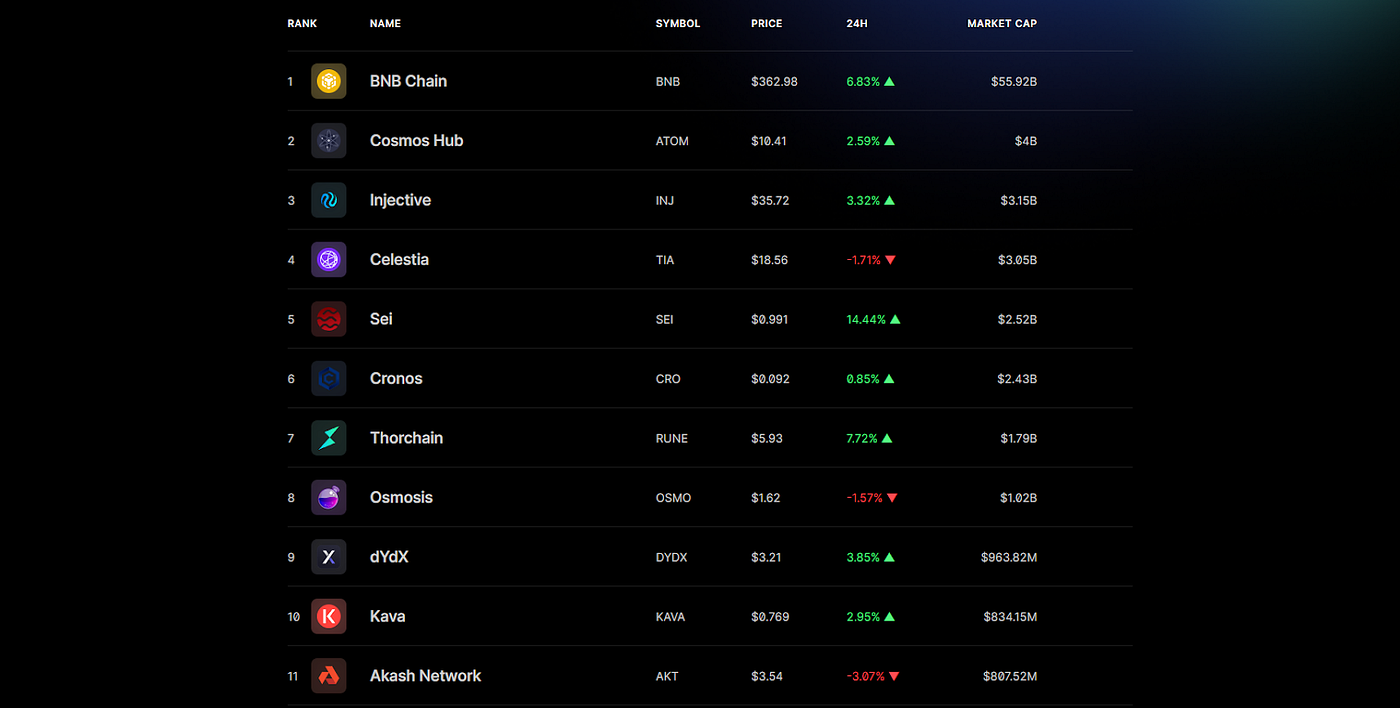Click the Injective logo icon
Viewport: 1400px width, 708px height.
(328, 200)
